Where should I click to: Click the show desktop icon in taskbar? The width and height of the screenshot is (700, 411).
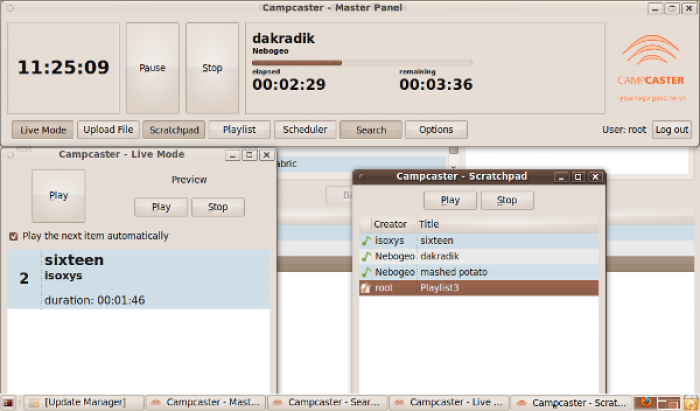(x=8, y=403)
